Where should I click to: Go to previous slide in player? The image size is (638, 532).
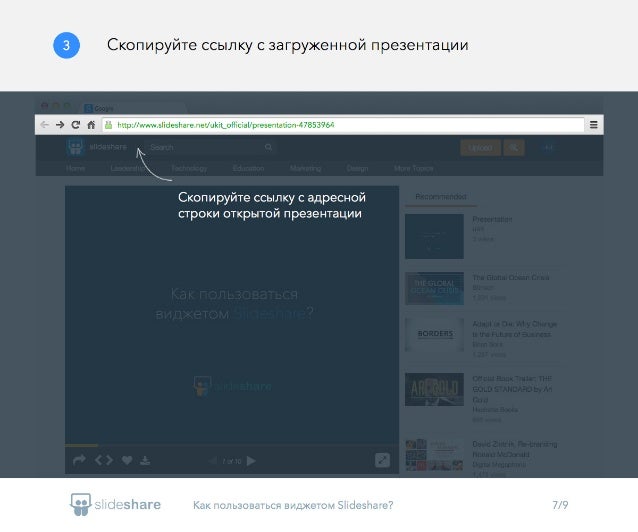212,461
